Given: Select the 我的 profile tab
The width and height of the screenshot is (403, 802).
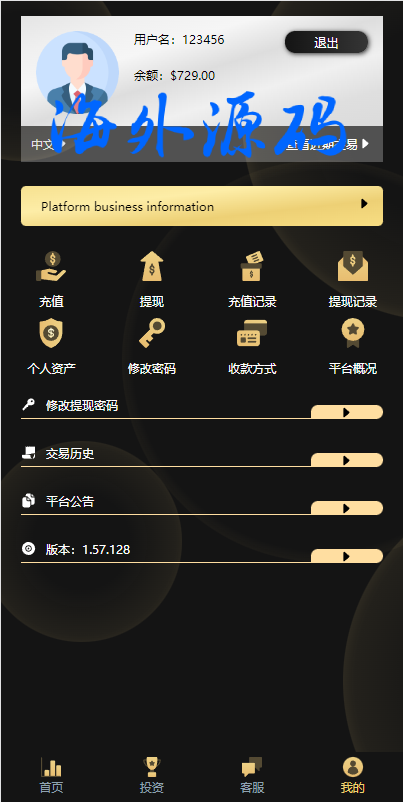Looking at the screenshot, I should [x=353, y=775].
